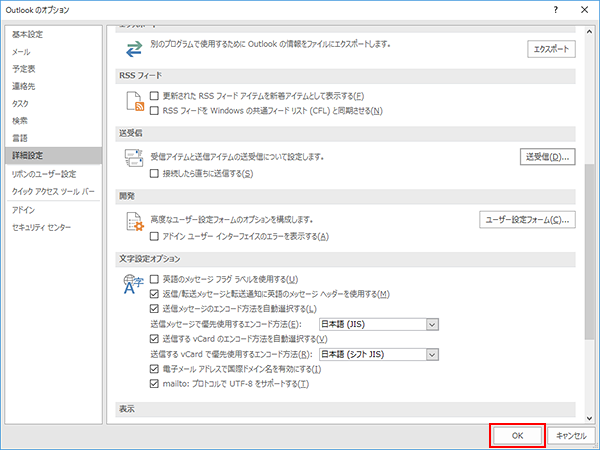Enable 接続したら直ちに送信する checkbox

154,174
